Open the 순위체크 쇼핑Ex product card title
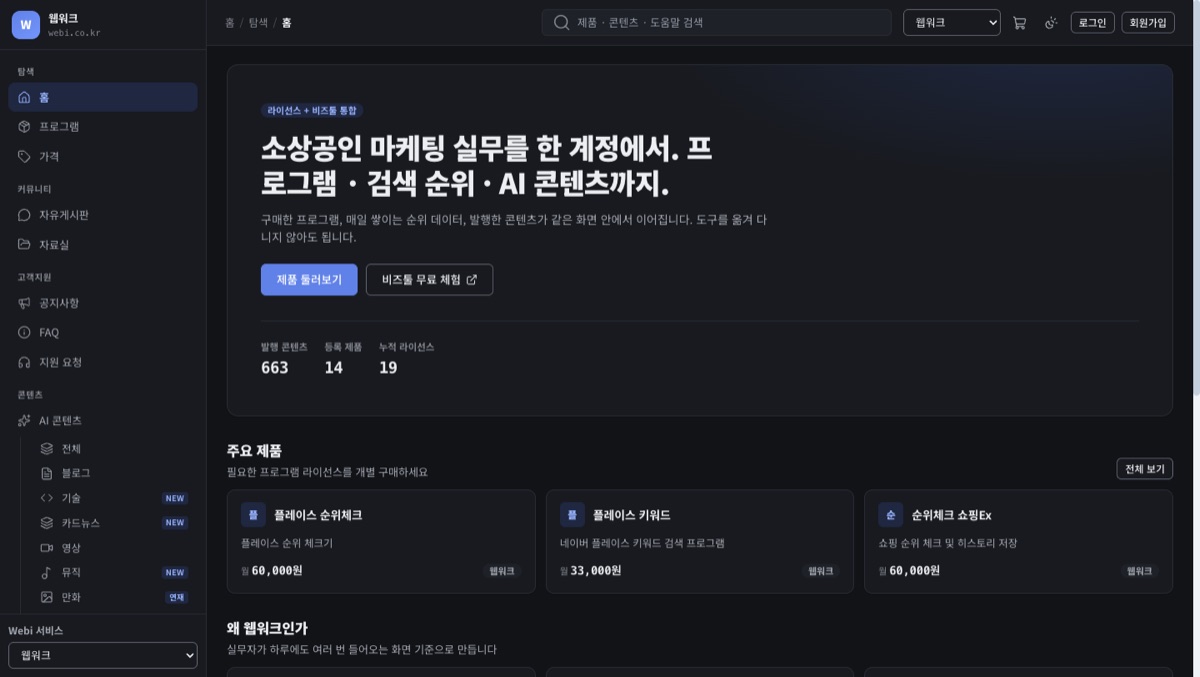1200x677 pixels. tap(951, 515)
